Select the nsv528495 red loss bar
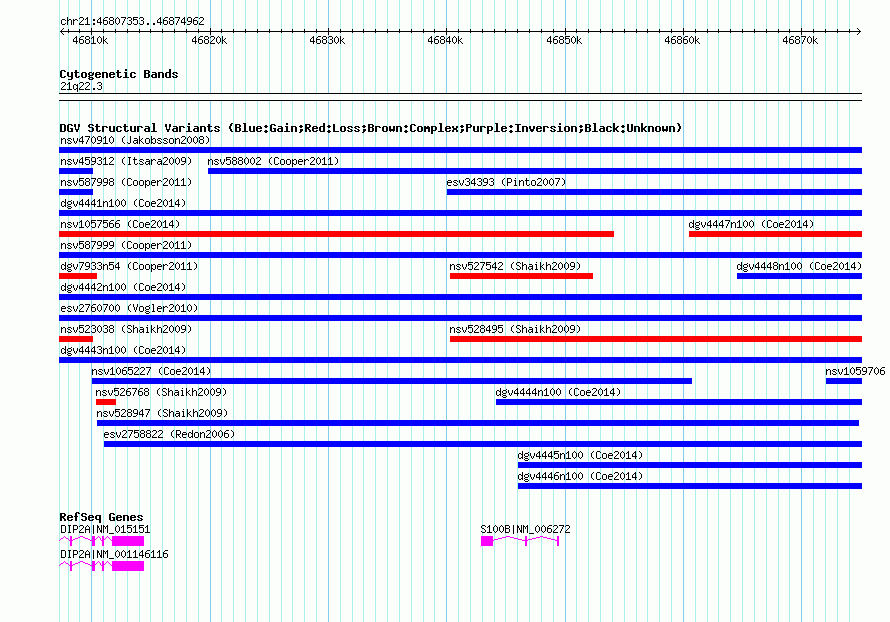 656,339
